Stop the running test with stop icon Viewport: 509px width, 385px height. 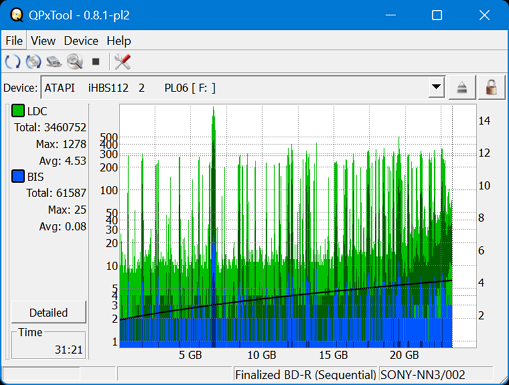pos(96,62)
